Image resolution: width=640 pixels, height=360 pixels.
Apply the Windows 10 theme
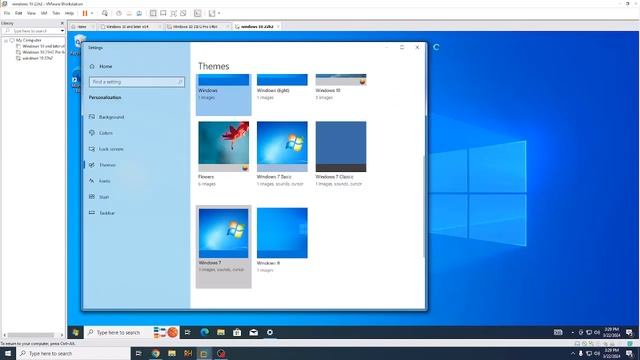point(341,87)
